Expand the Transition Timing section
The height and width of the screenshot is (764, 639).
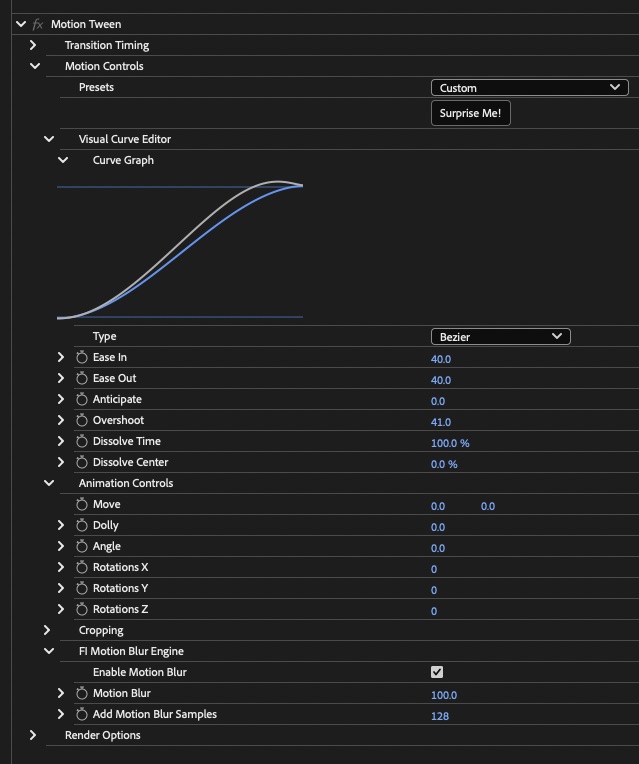click(33, 45)
